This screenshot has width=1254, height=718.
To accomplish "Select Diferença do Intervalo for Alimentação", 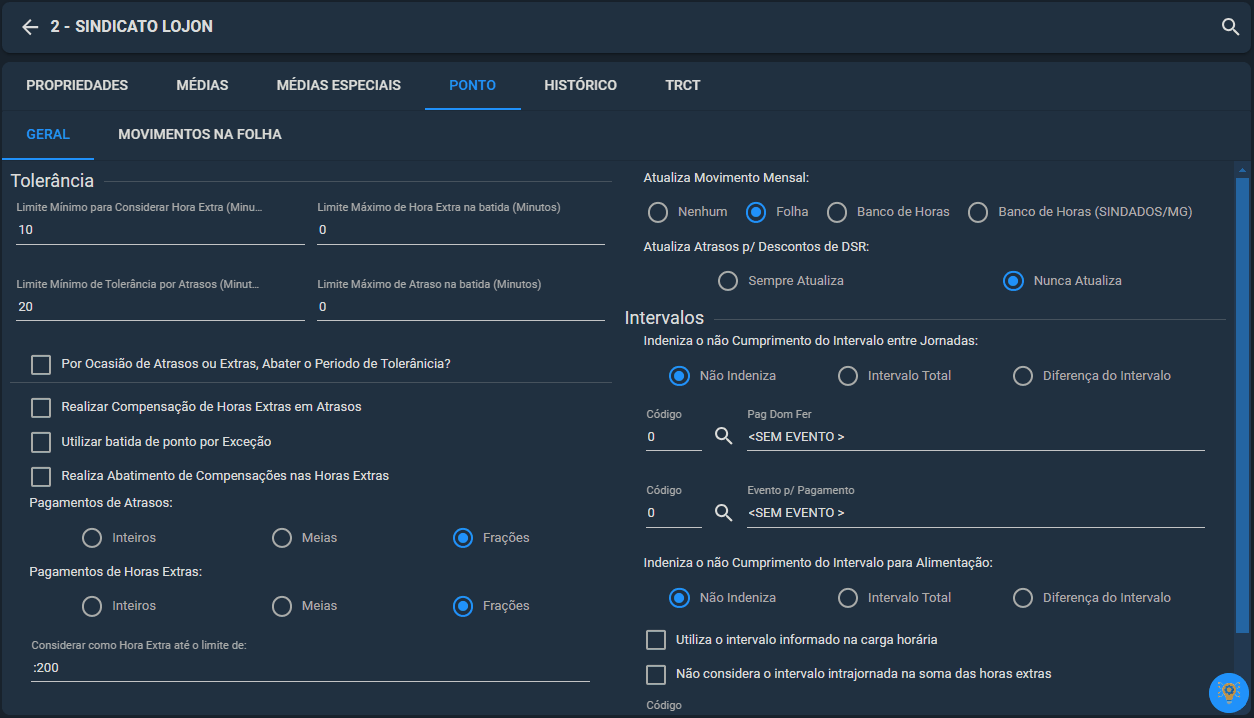I will tap(1023, 597).
